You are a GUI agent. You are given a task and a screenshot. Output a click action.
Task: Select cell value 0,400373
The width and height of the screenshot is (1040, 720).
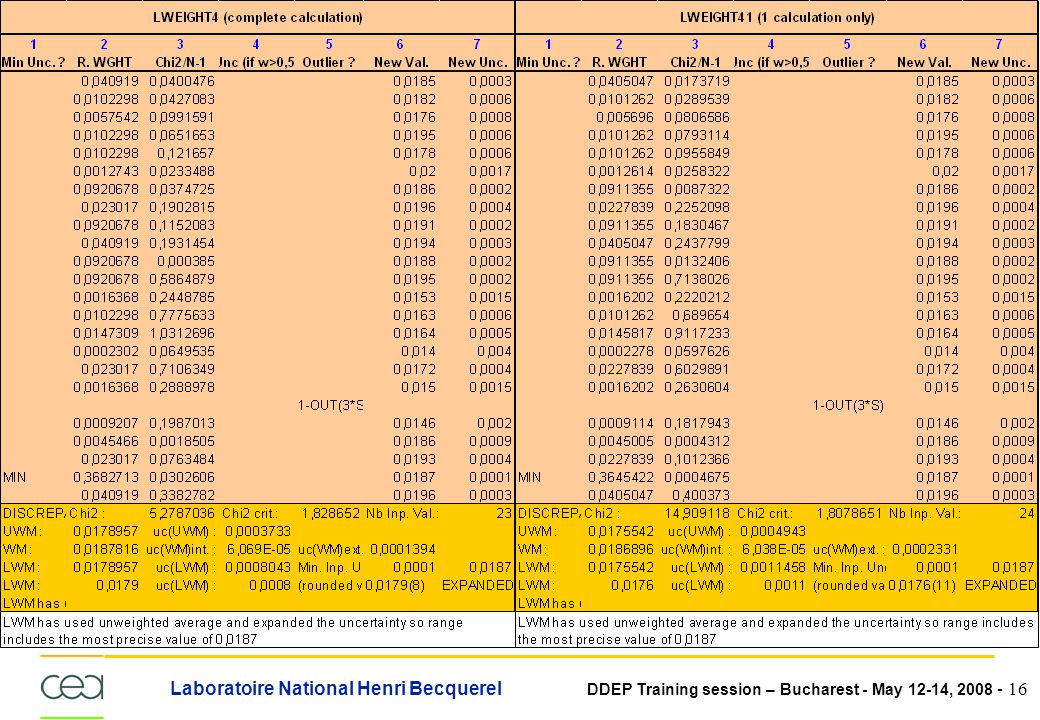700,495
